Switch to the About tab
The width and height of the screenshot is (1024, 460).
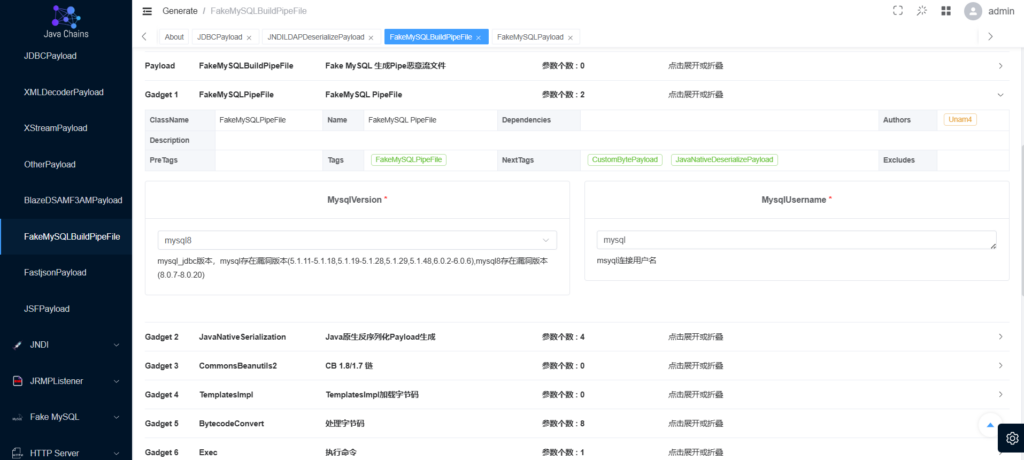coord(174,37)
